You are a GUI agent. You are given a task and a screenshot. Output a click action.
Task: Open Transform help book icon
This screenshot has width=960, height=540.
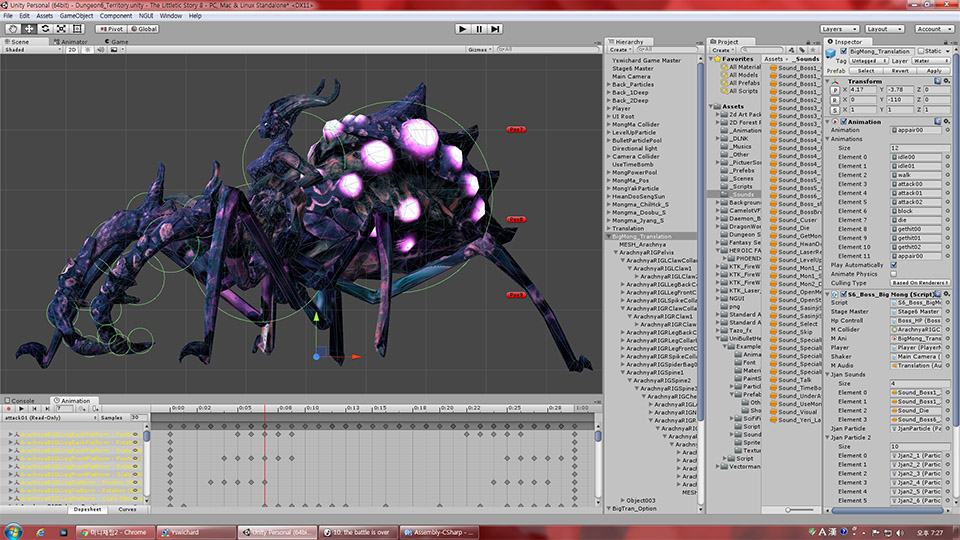coord(937,81)
